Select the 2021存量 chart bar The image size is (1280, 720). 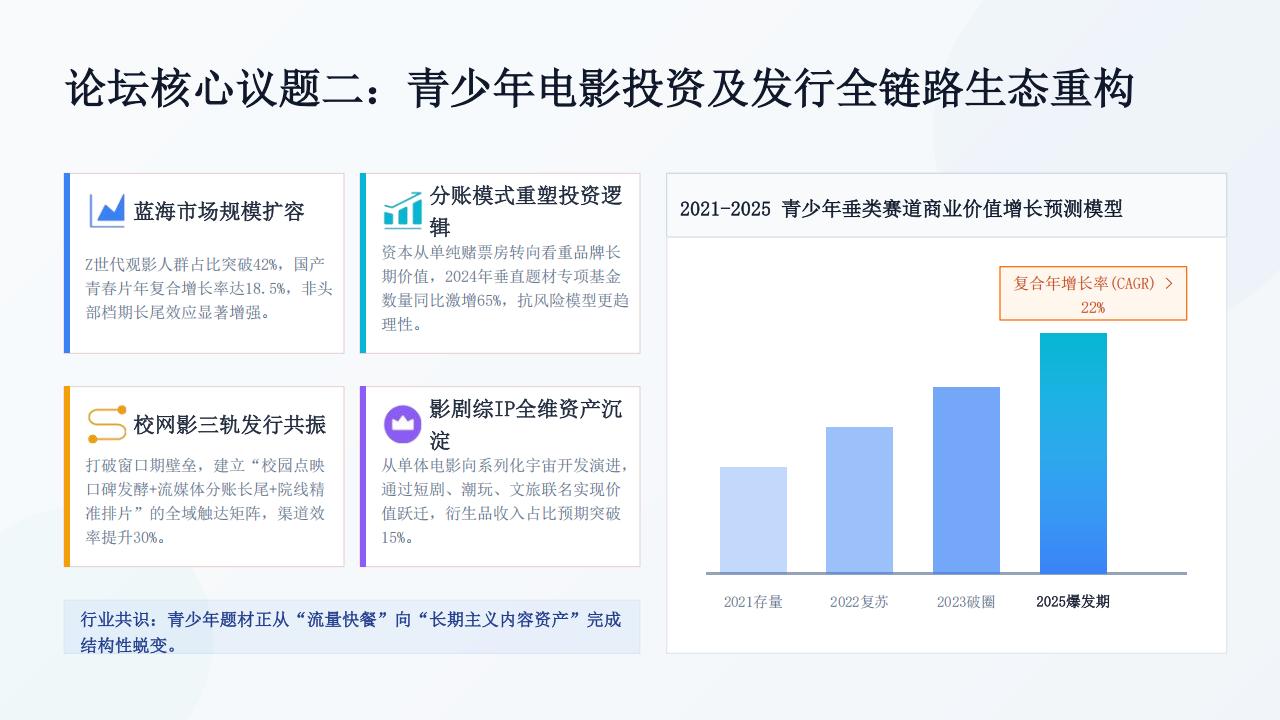click(753, 520)
